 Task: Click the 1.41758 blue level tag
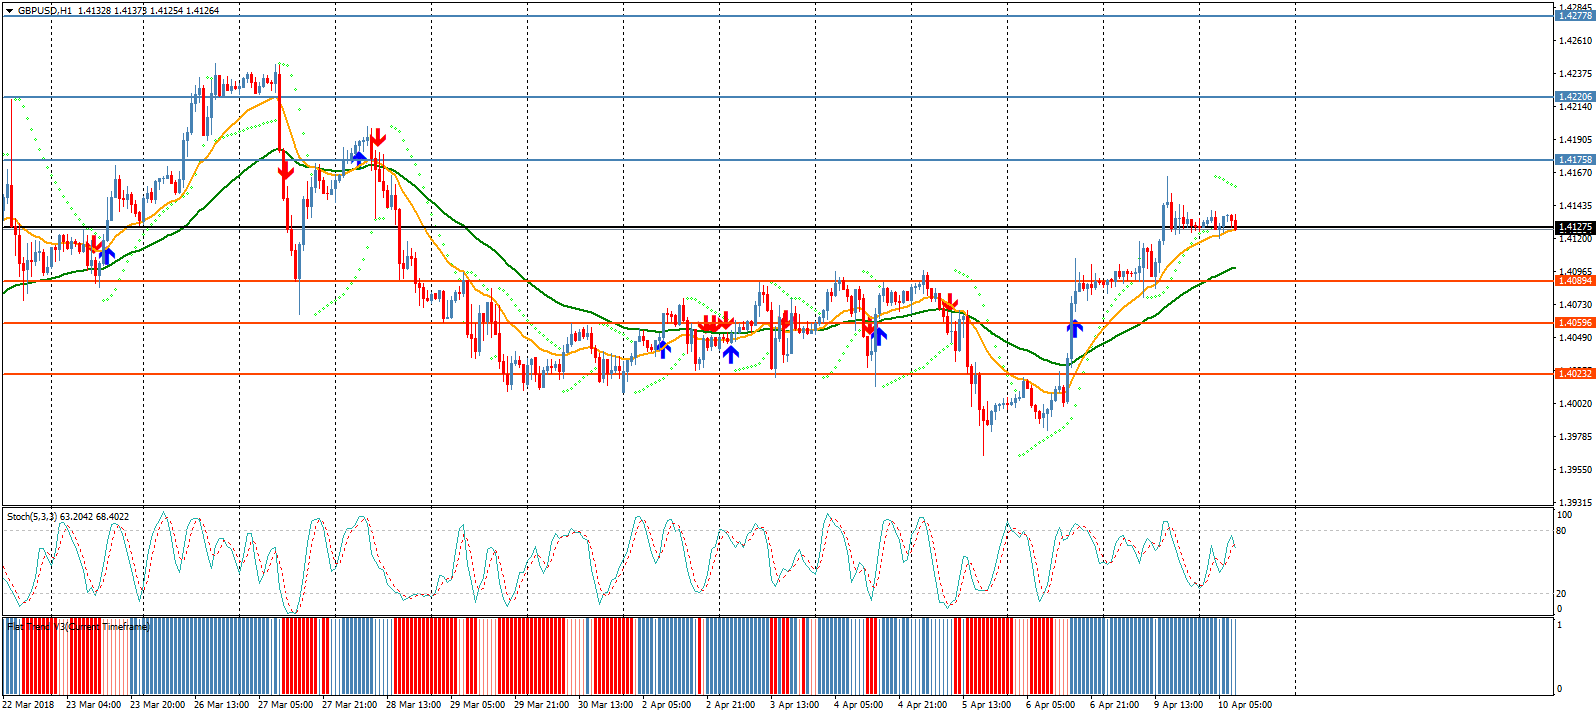(x=1575, y=160)
